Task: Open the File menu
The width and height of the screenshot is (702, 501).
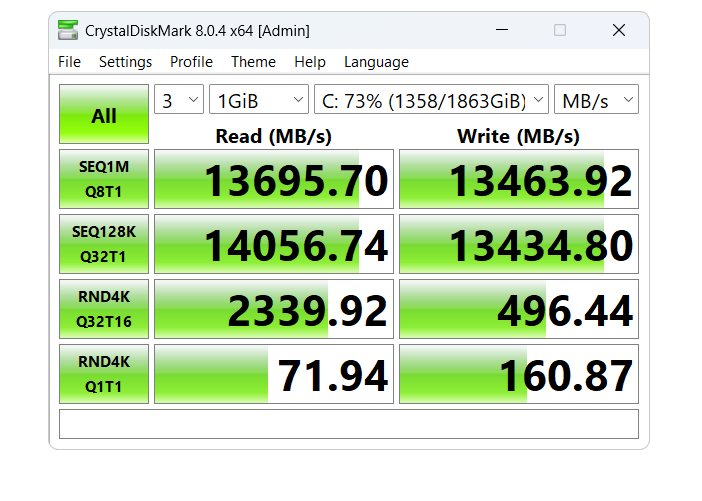Action: click(69, 62)
